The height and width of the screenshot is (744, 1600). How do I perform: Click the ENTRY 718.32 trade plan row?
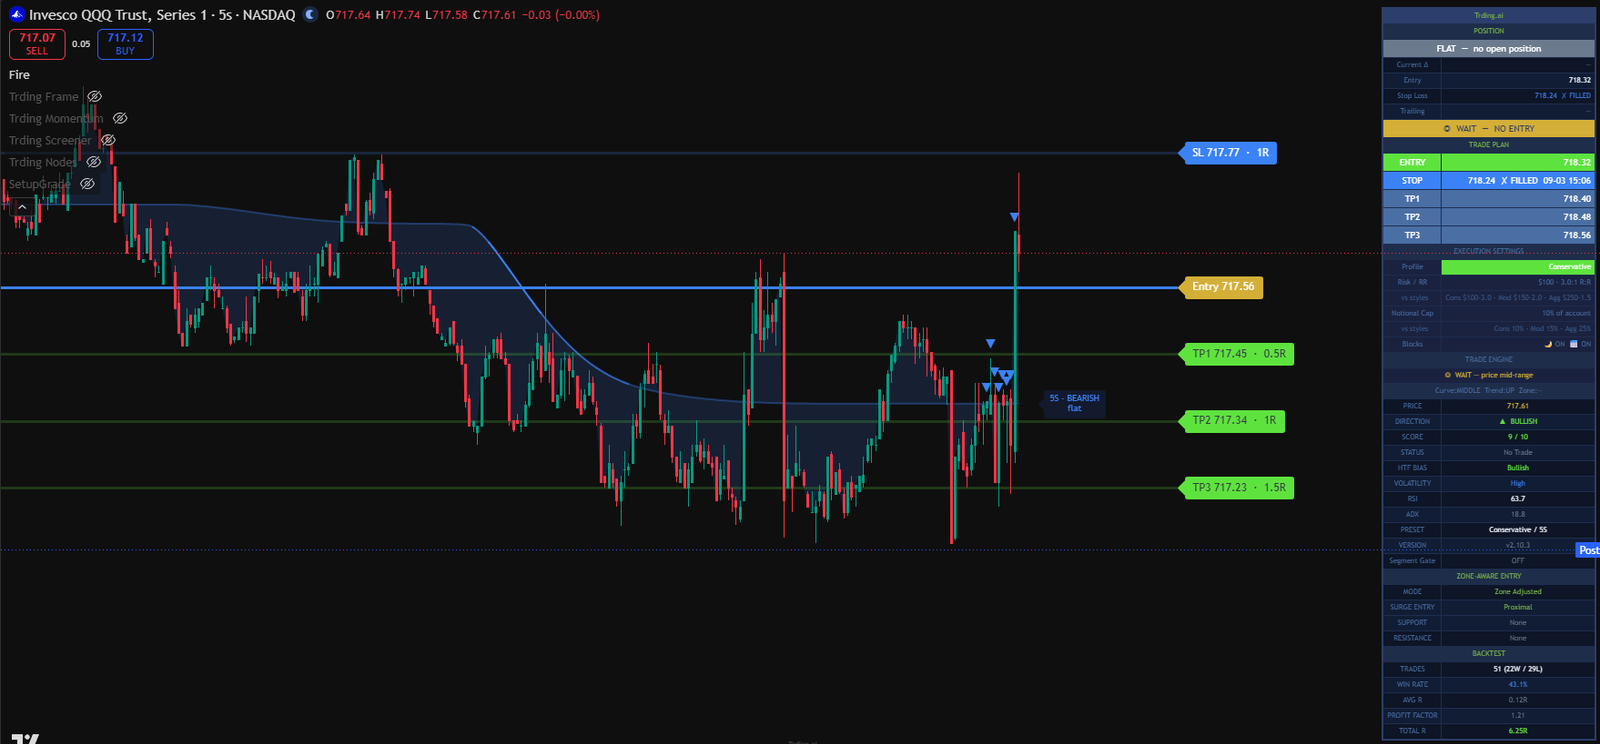(x=1488, y=162)
